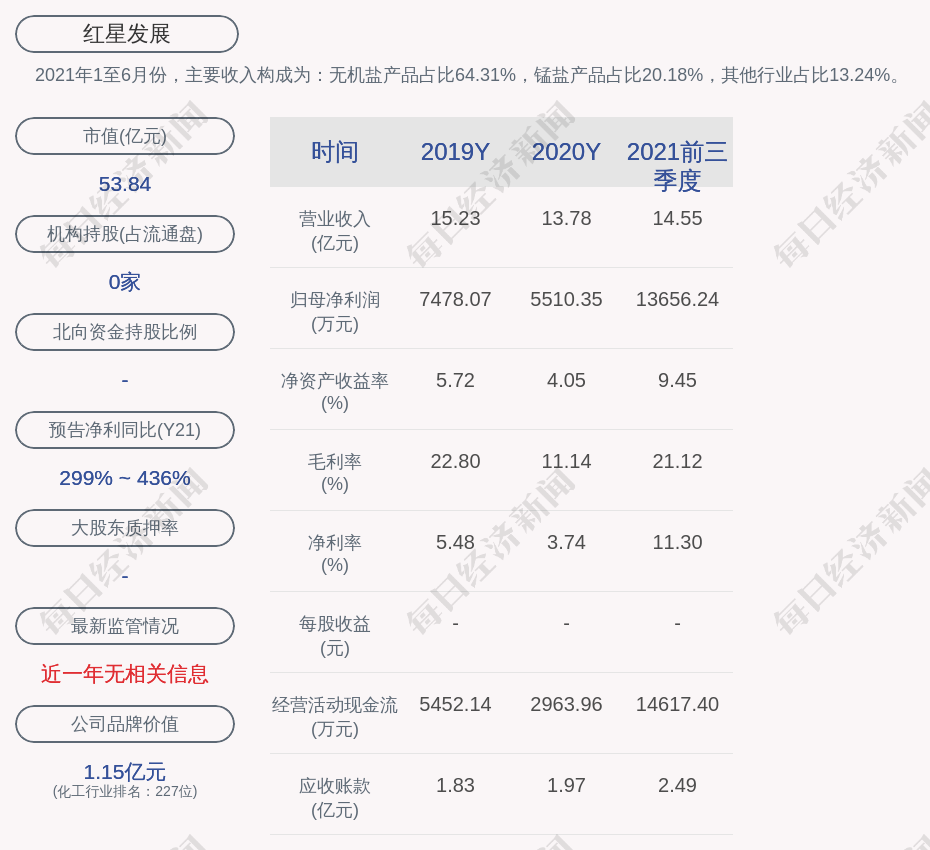
Task: Select the 市值(亿元) label pill
Action: [125, 136]
